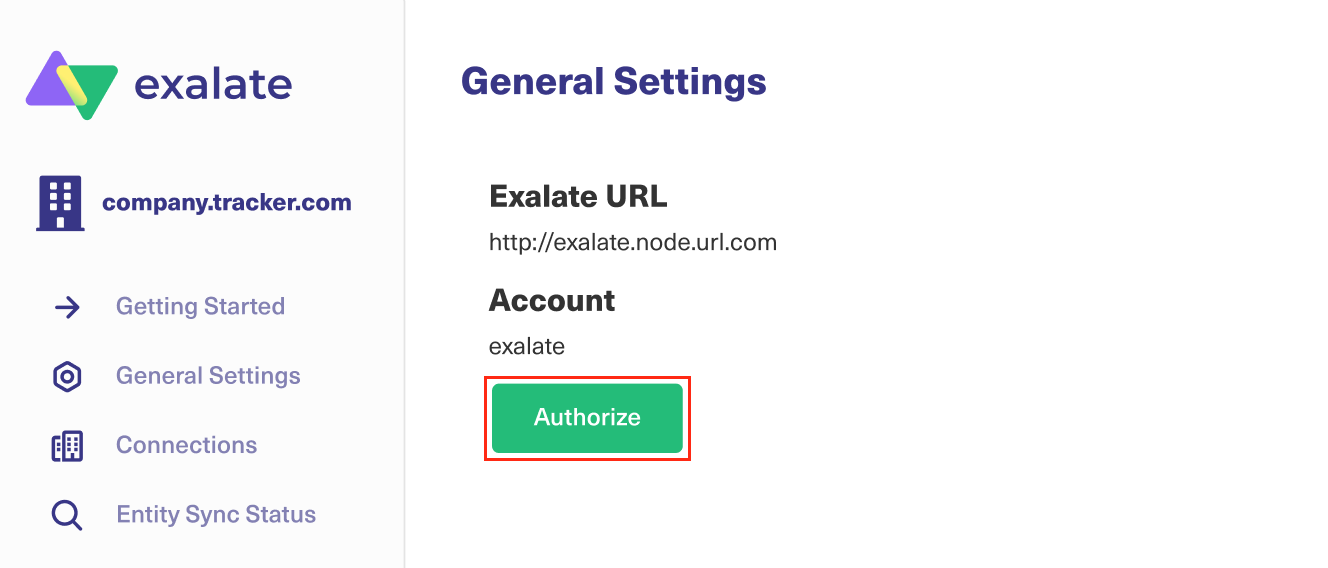Viewport: 1328px width, 568px height.
Task: Click the building icon beside company.tracker.com
Action: (x=59, y=203)
